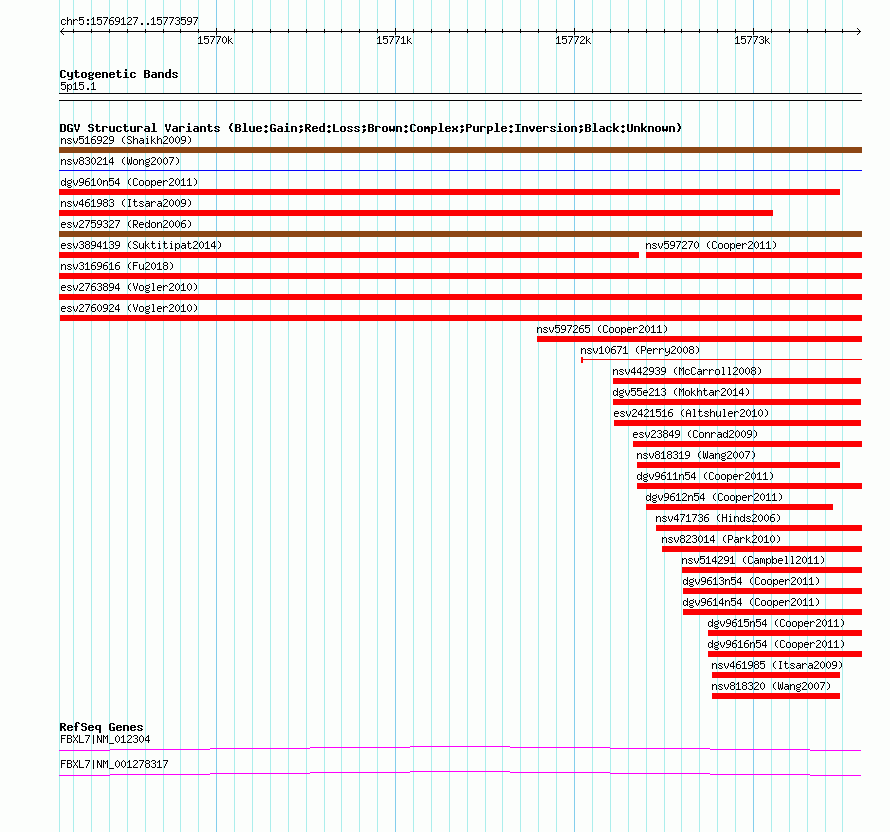This screenshot has height=832, width=890.
Task: Select the esv2421516 (Altshuler2010) label
Action: pos(691,413)
